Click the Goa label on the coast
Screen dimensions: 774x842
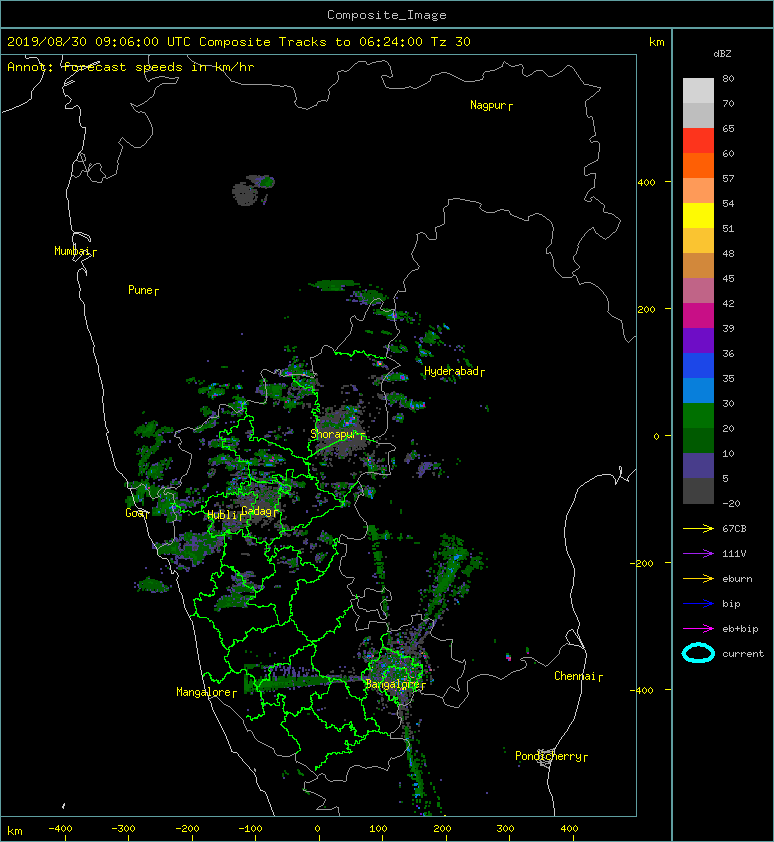click(x=134, y=513)
